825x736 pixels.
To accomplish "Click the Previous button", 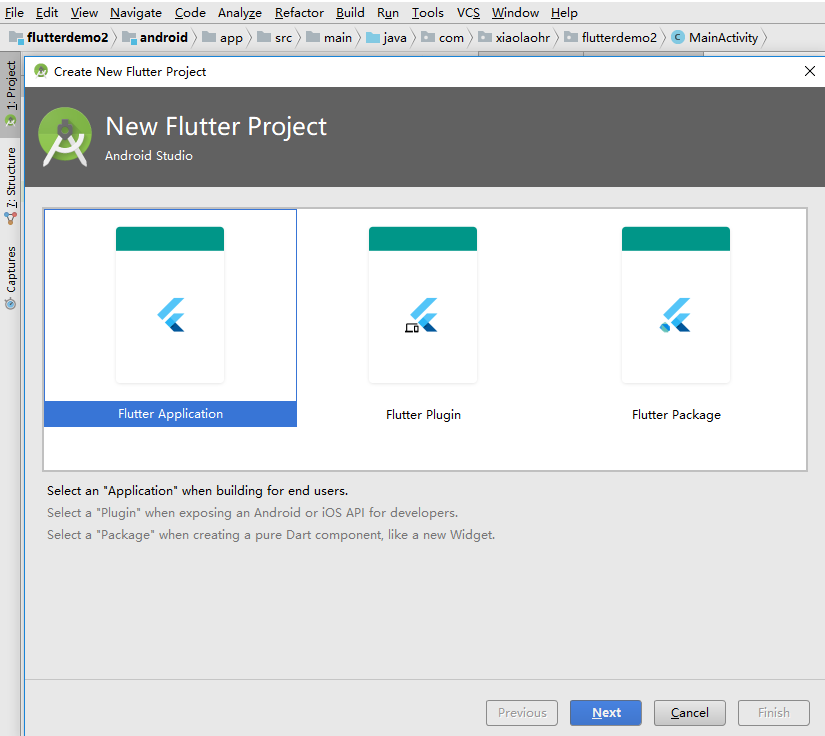I will point(522,713).
